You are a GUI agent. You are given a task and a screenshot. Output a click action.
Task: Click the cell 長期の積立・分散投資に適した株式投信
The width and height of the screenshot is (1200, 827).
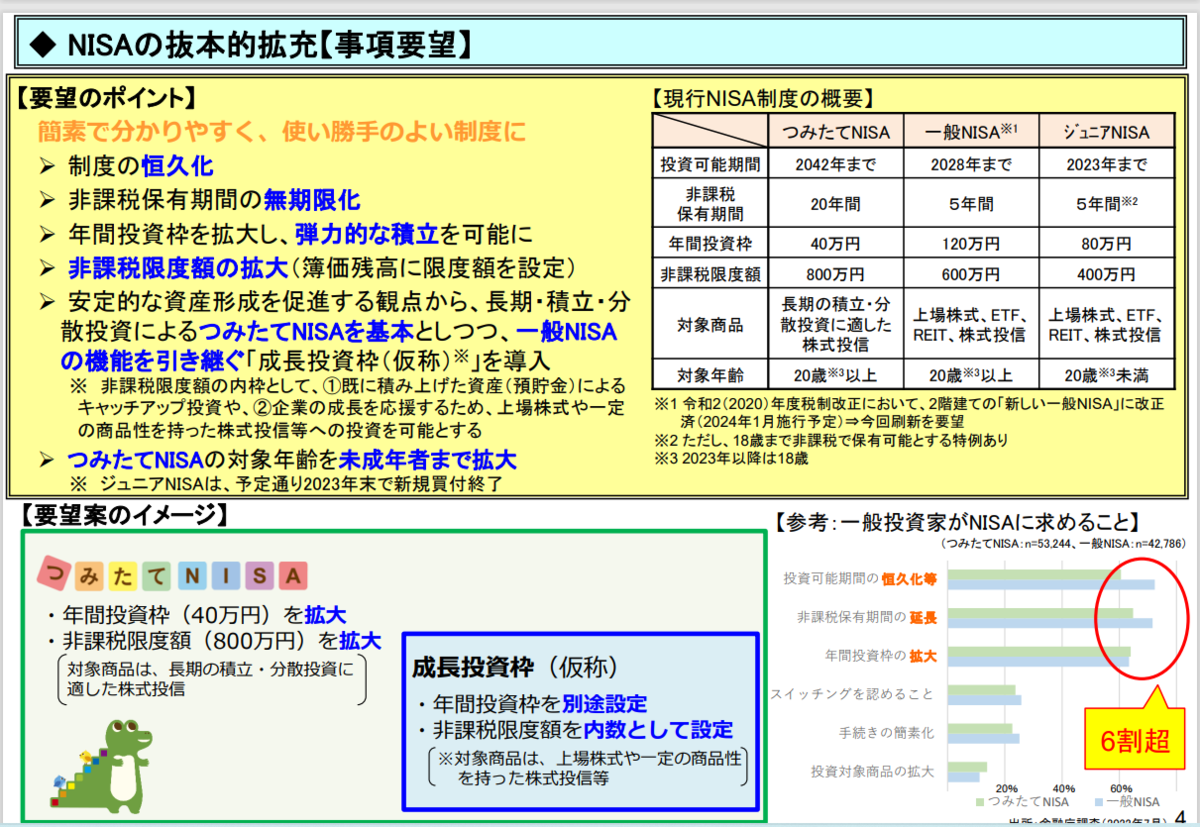pyautogui.click(x=836, y=325)
